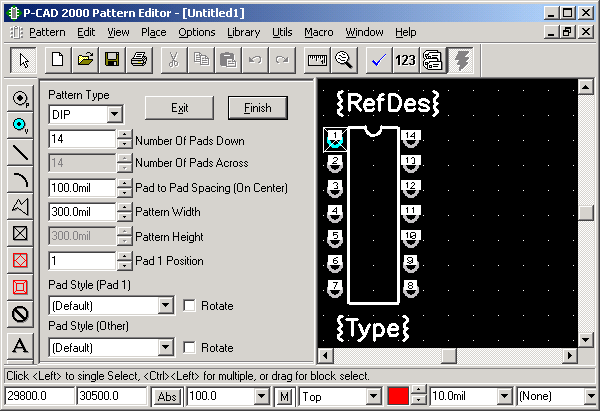Select the red square Cutout tool

(20, 287)
